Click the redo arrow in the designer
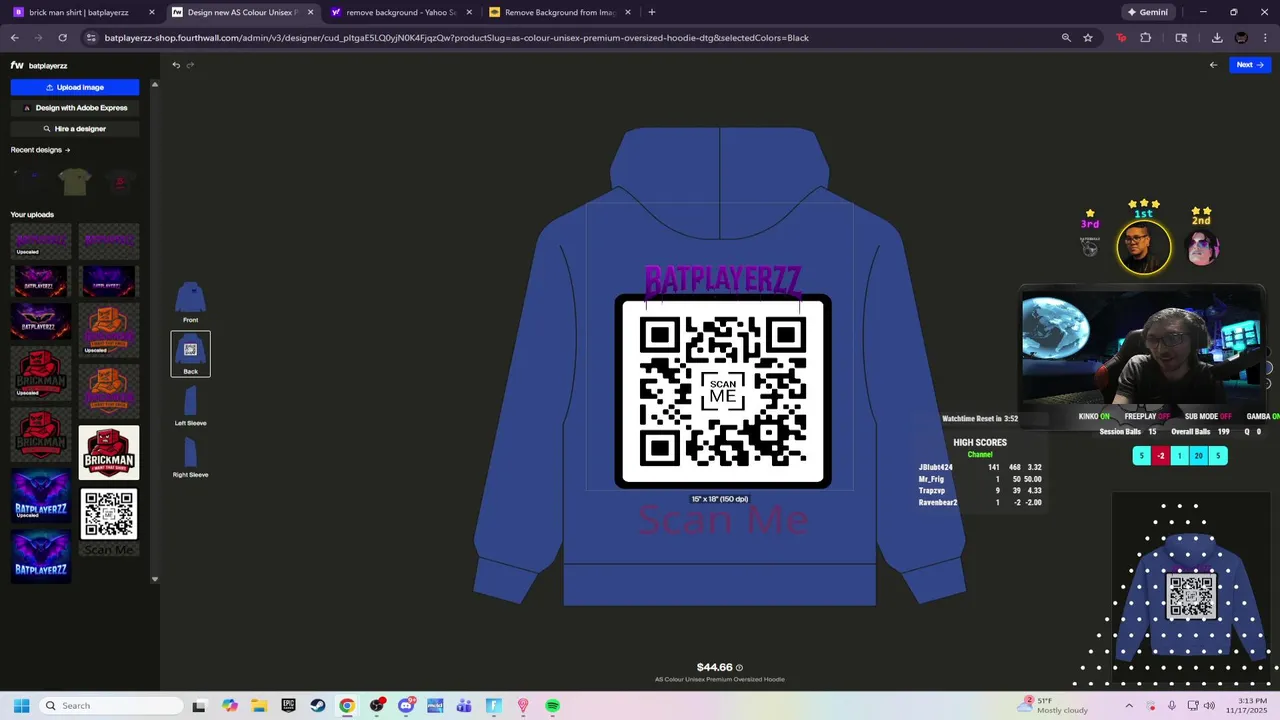This screenshot has width=1280, height=720. pyautogui.click(x=191, y=65)
